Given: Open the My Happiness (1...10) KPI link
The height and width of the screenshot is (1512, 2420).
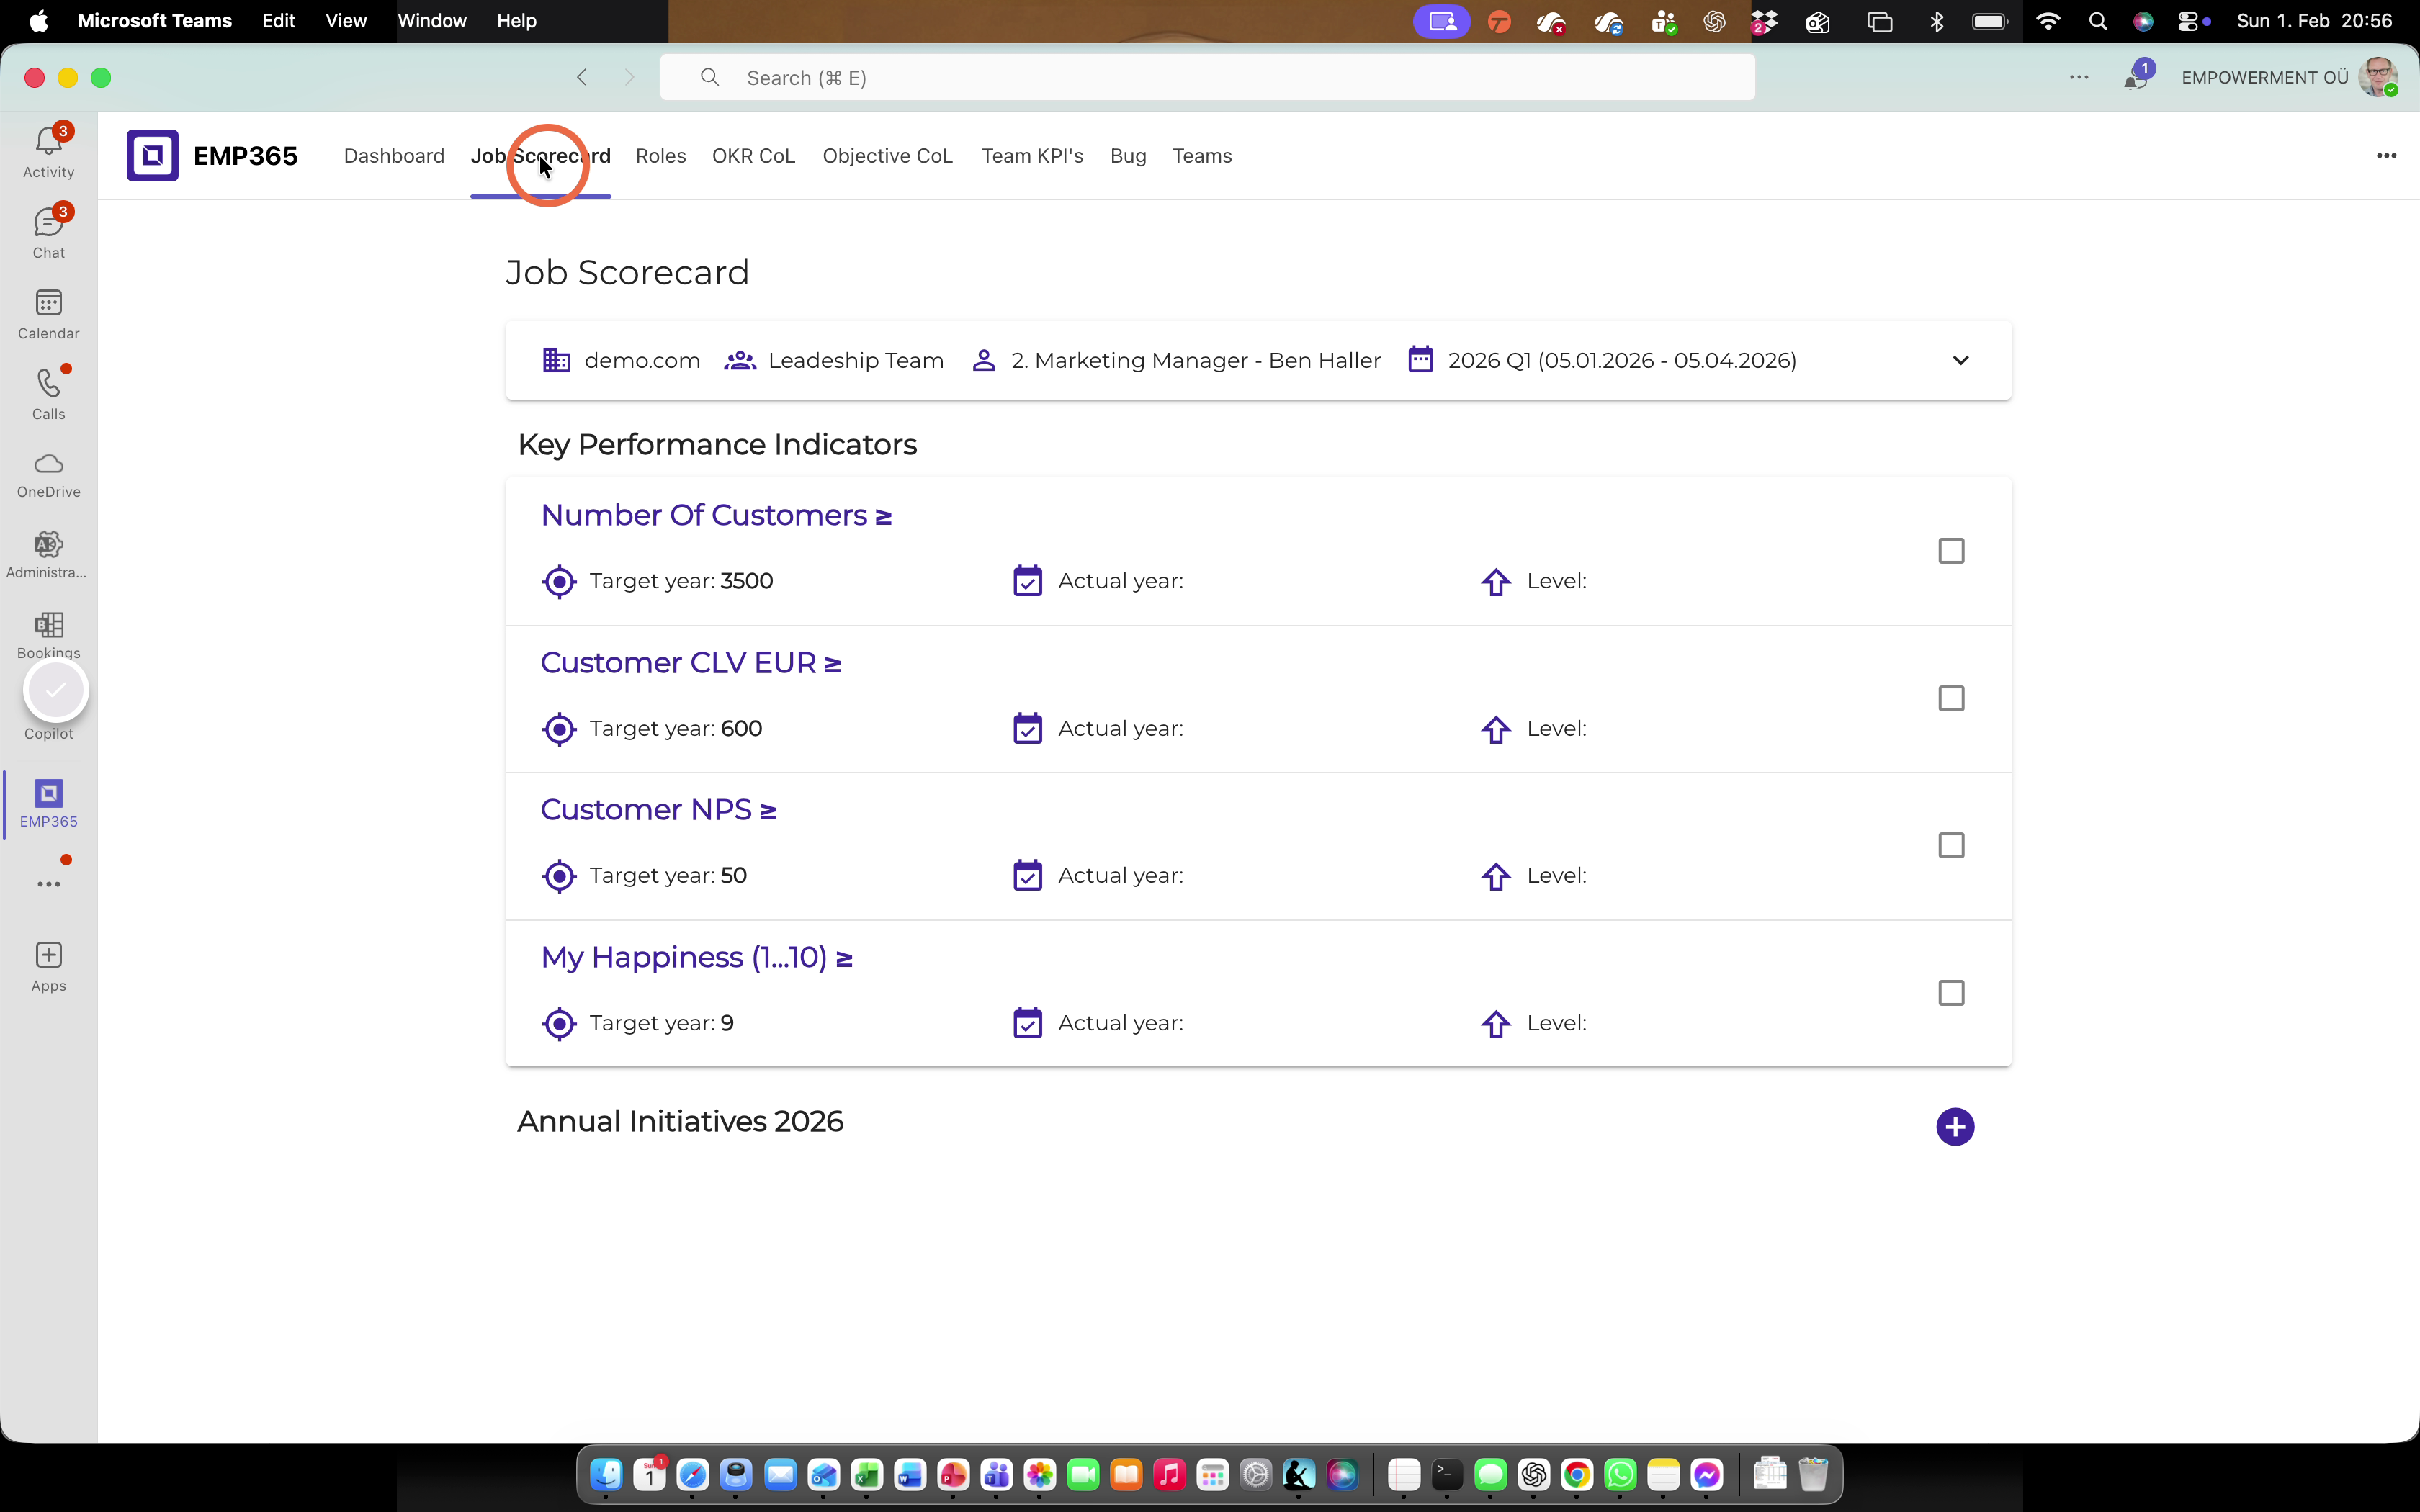Looking at the screenshot, I should (x=696, y=957).
